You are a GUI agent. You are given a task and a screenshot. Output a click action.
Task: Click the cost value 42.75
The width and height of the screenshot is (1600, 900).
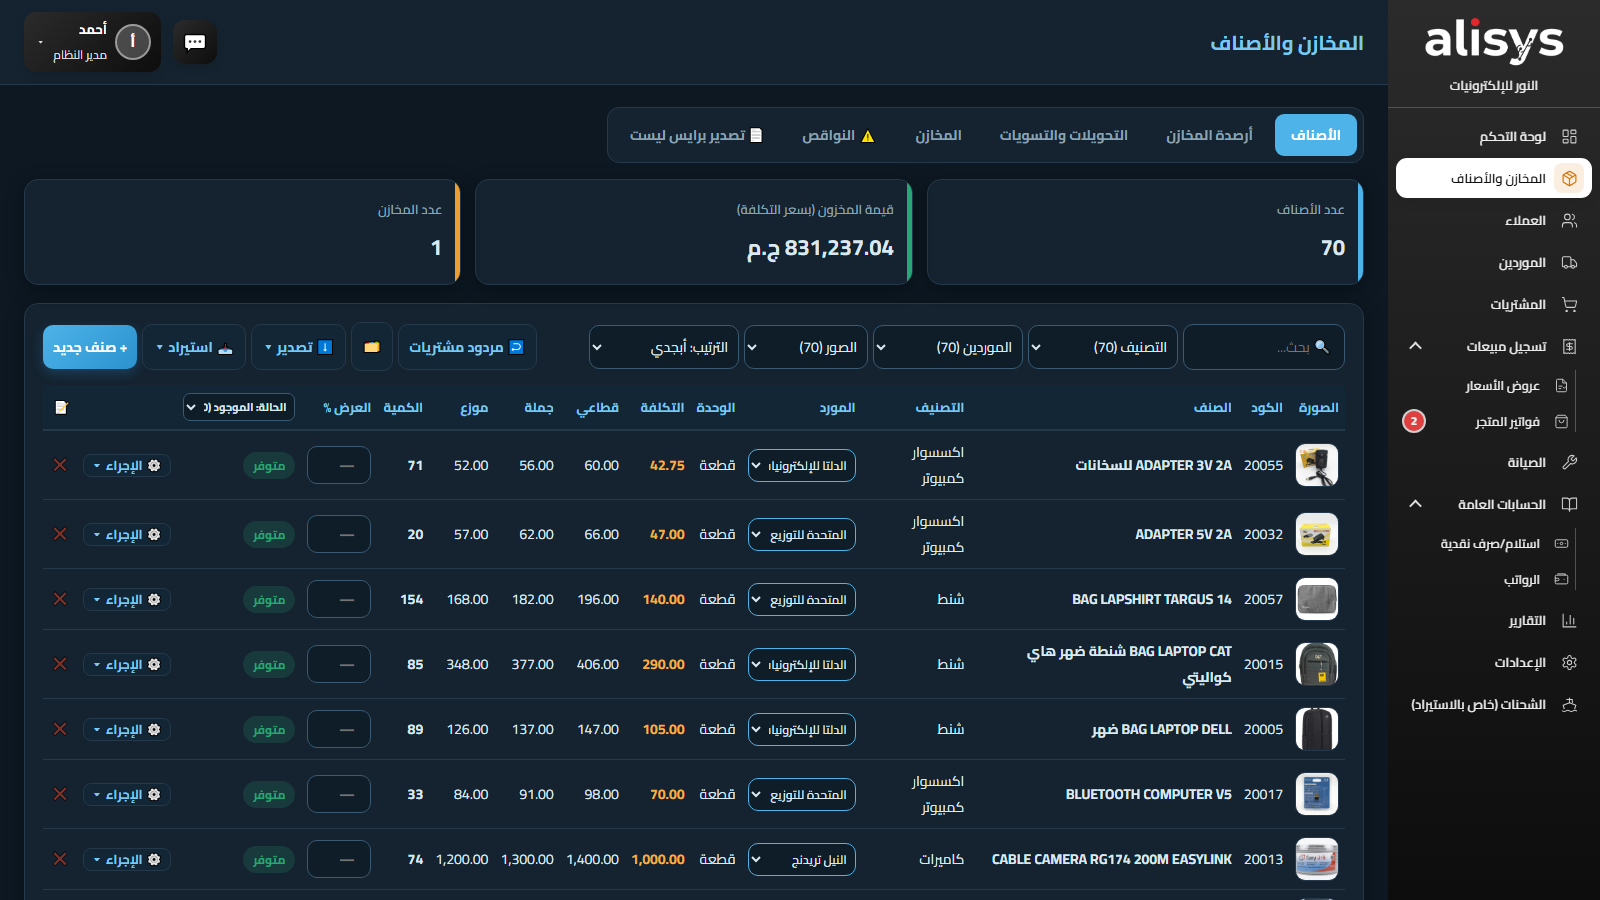(667, 465)
